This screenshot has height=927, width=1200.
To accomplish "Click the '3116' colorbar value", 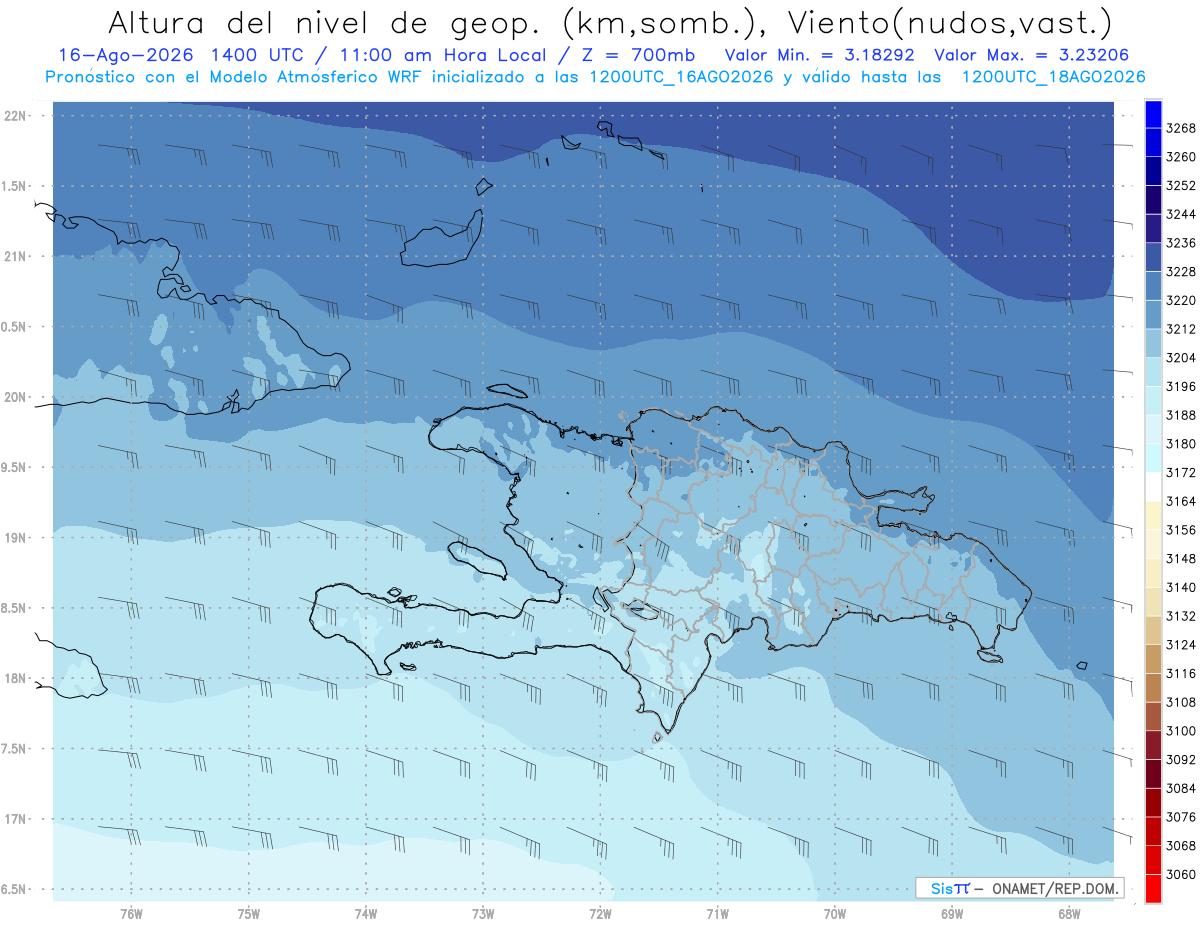I will [x=1181, y=674].
